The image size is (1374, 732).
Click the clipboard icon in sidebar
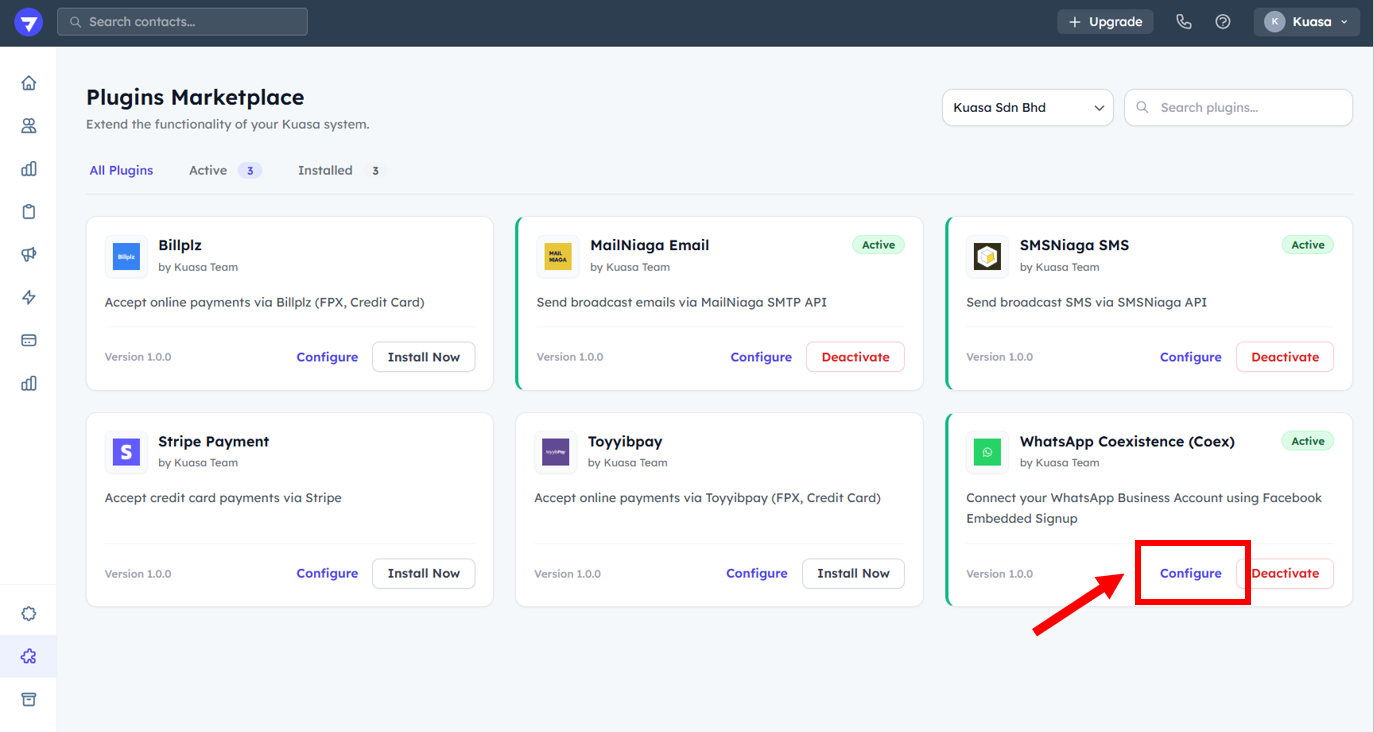[x=29, y=212]
